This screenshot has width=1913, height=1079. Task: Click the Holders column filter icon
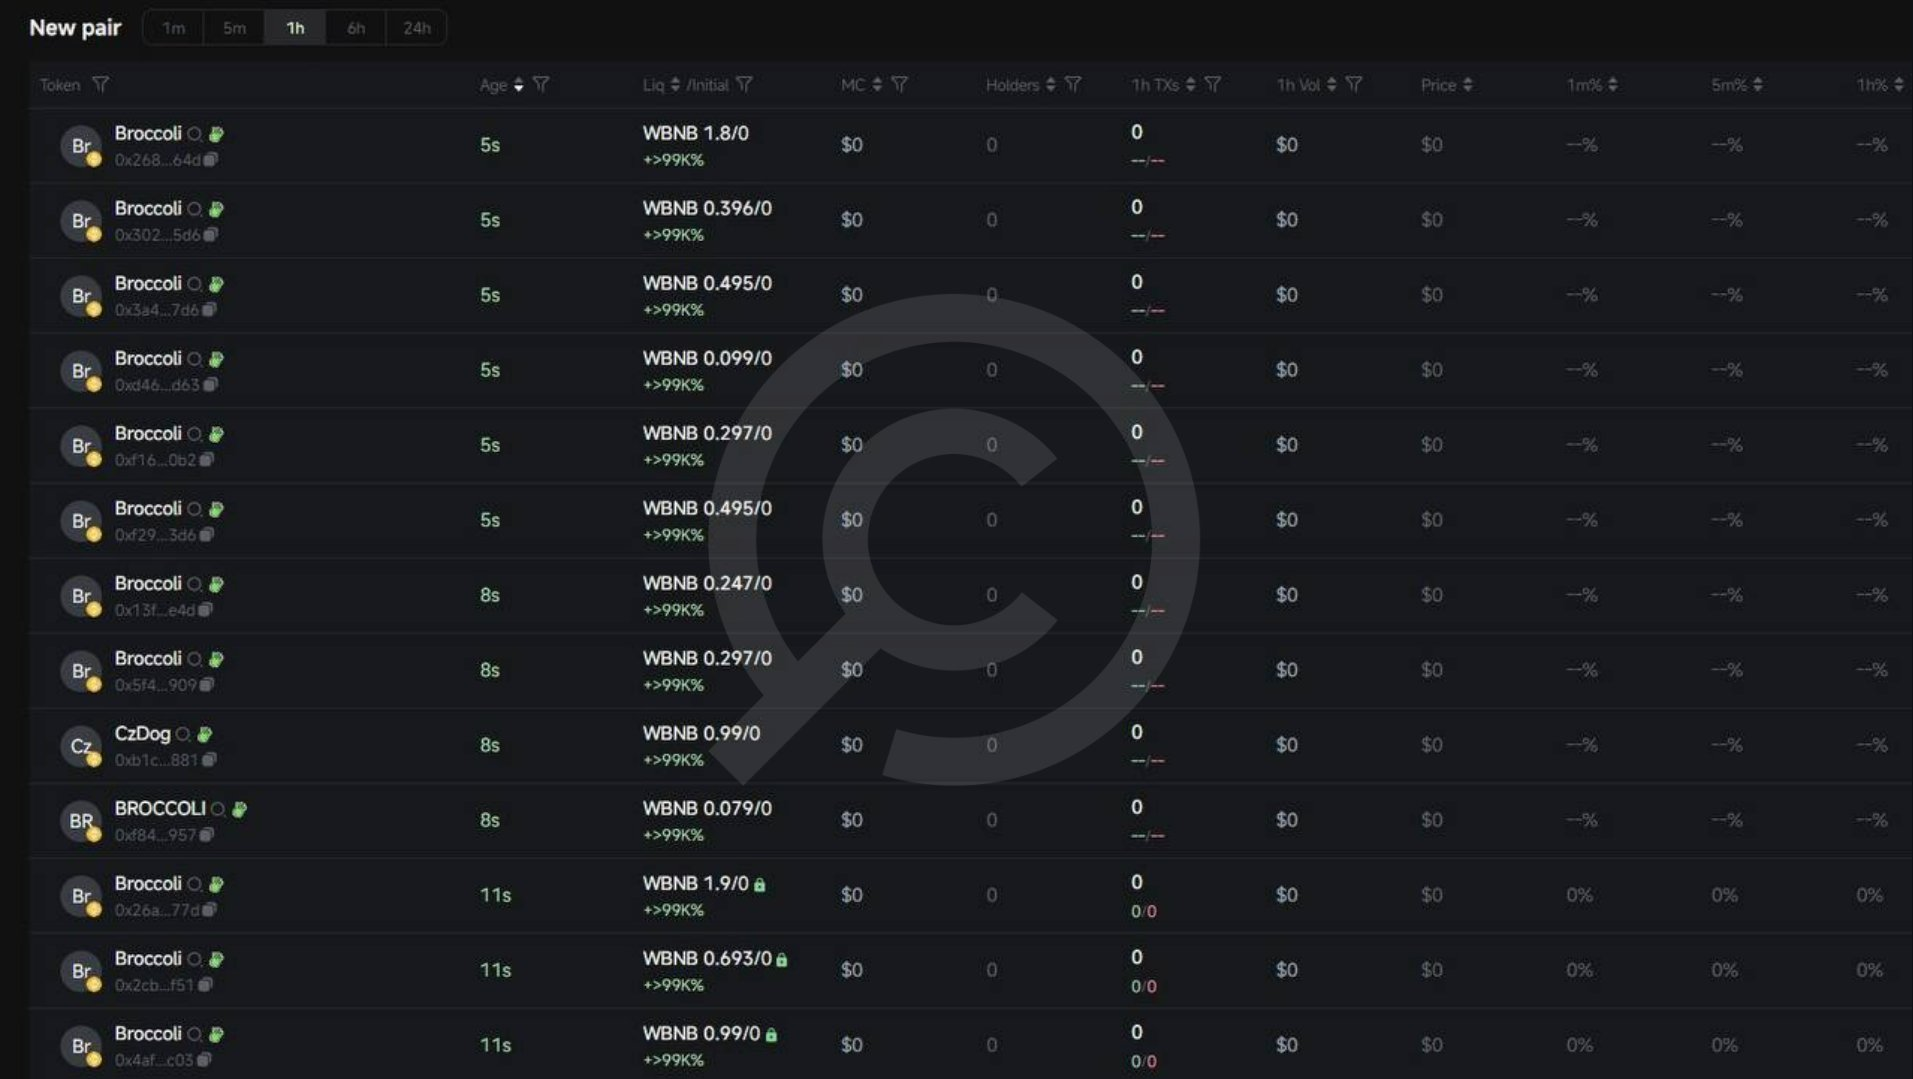pos(1073,85)
